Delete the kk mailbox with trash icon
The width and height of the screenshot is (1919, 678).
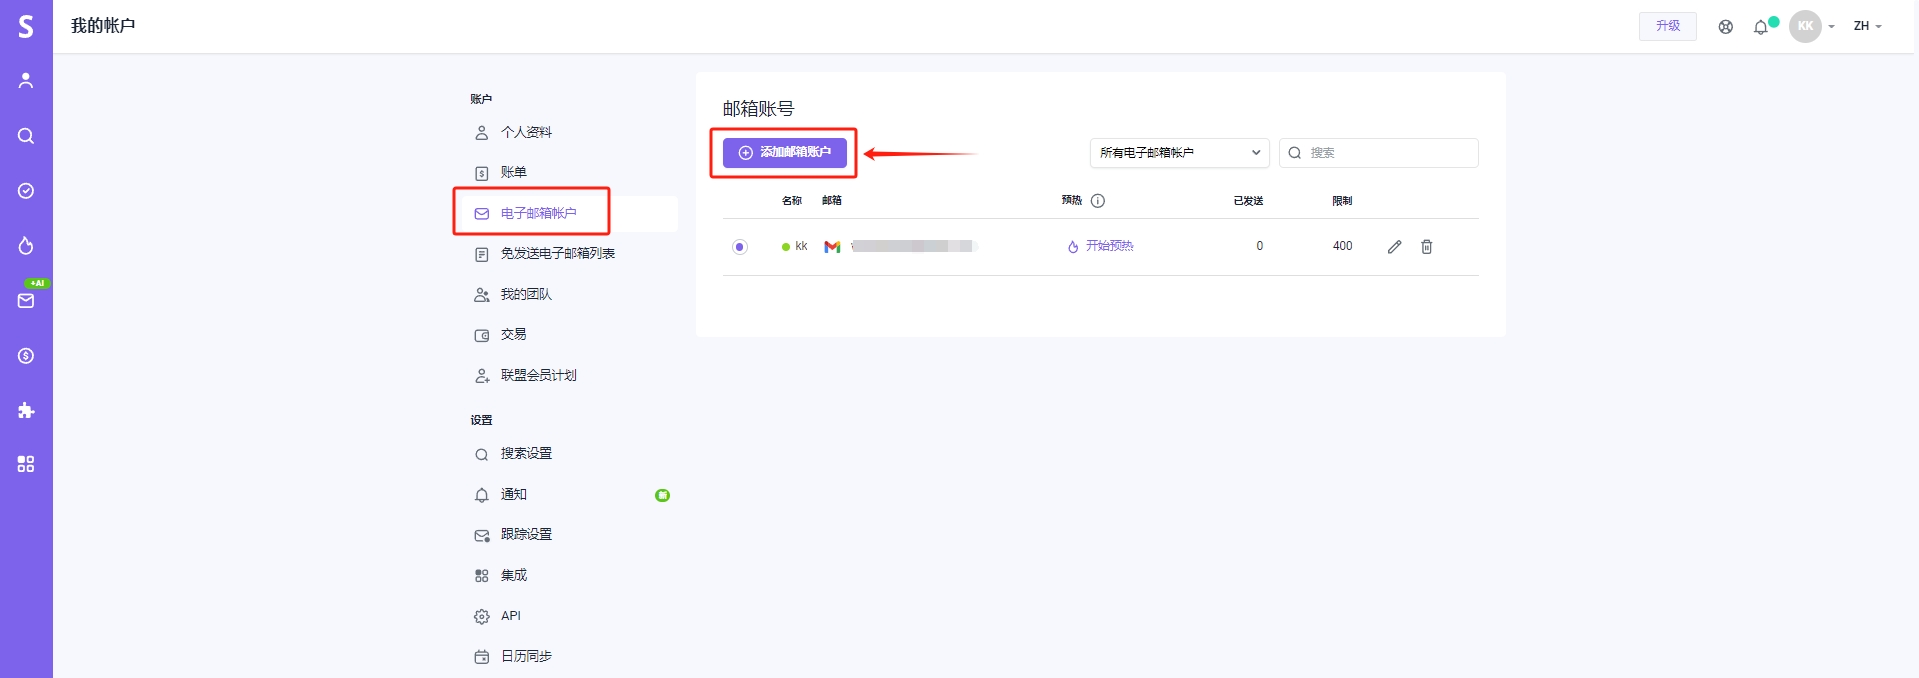coord(1427,247)
